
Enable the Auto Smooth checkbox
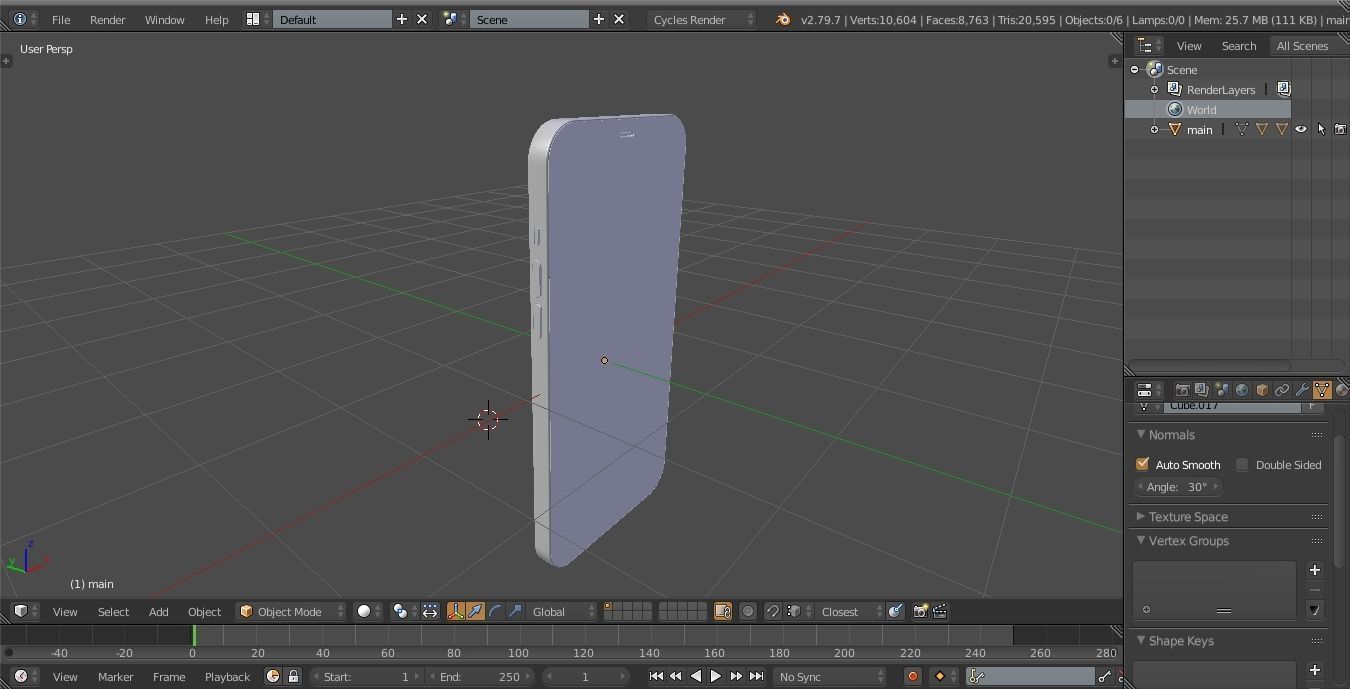1142,464
